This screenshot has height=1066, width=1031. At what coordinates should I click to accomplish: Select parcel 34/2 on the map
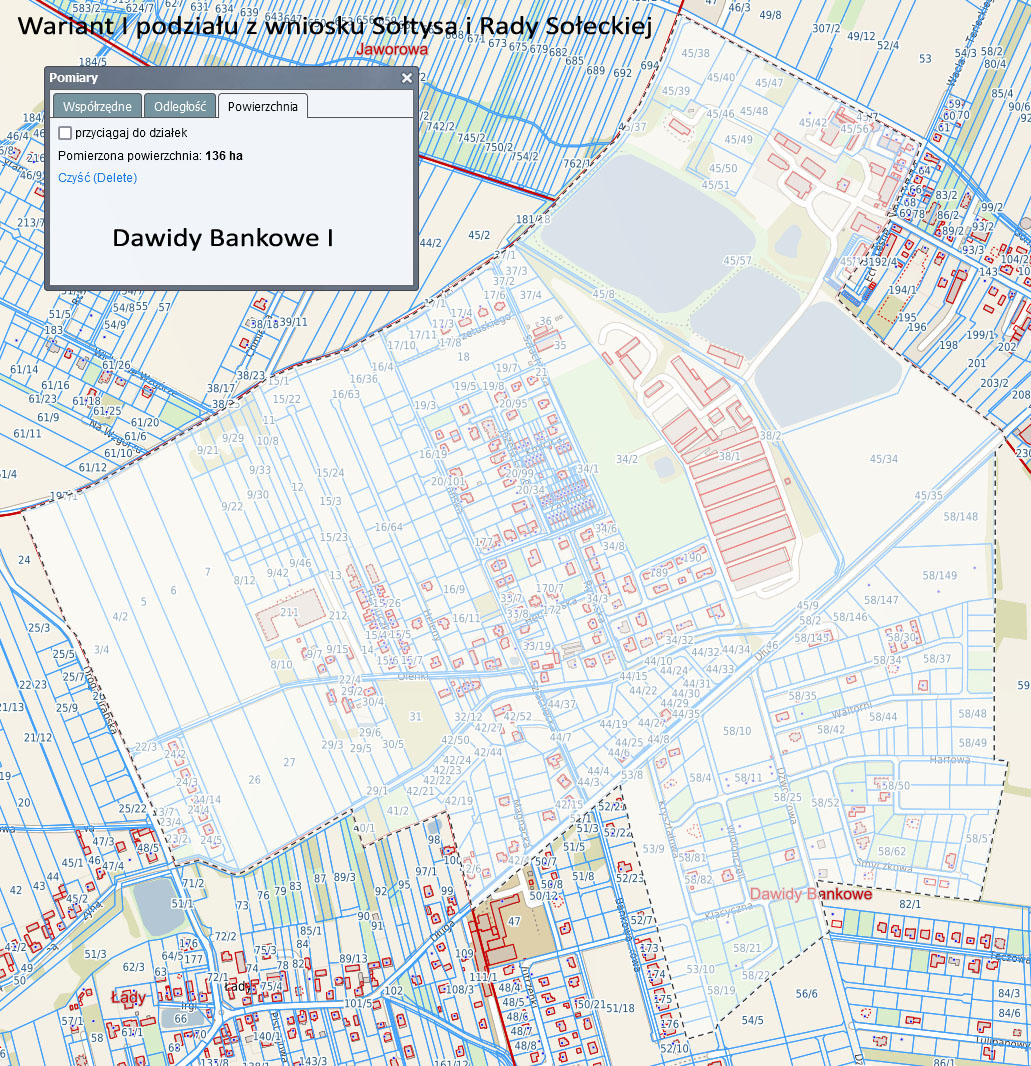point(627,460)
